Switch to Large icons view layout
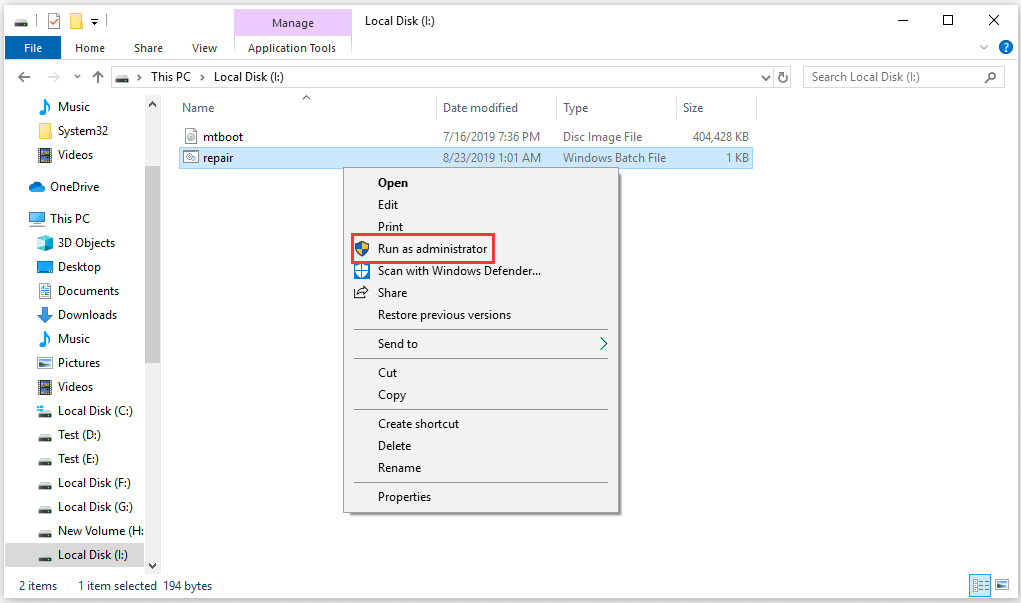This screenshot has height=603, width=1021. pos(1002,585)
